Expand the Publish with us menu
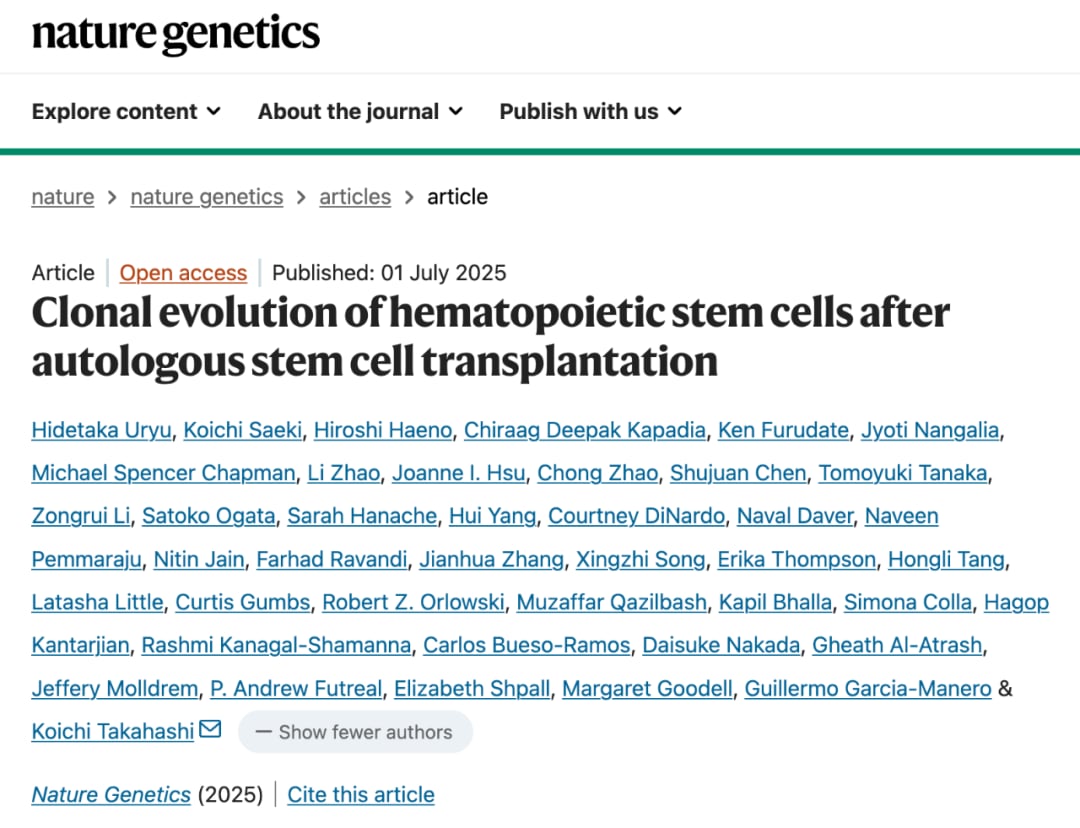The width and height of the screenshot is (1080, 828). coord(590,111)
